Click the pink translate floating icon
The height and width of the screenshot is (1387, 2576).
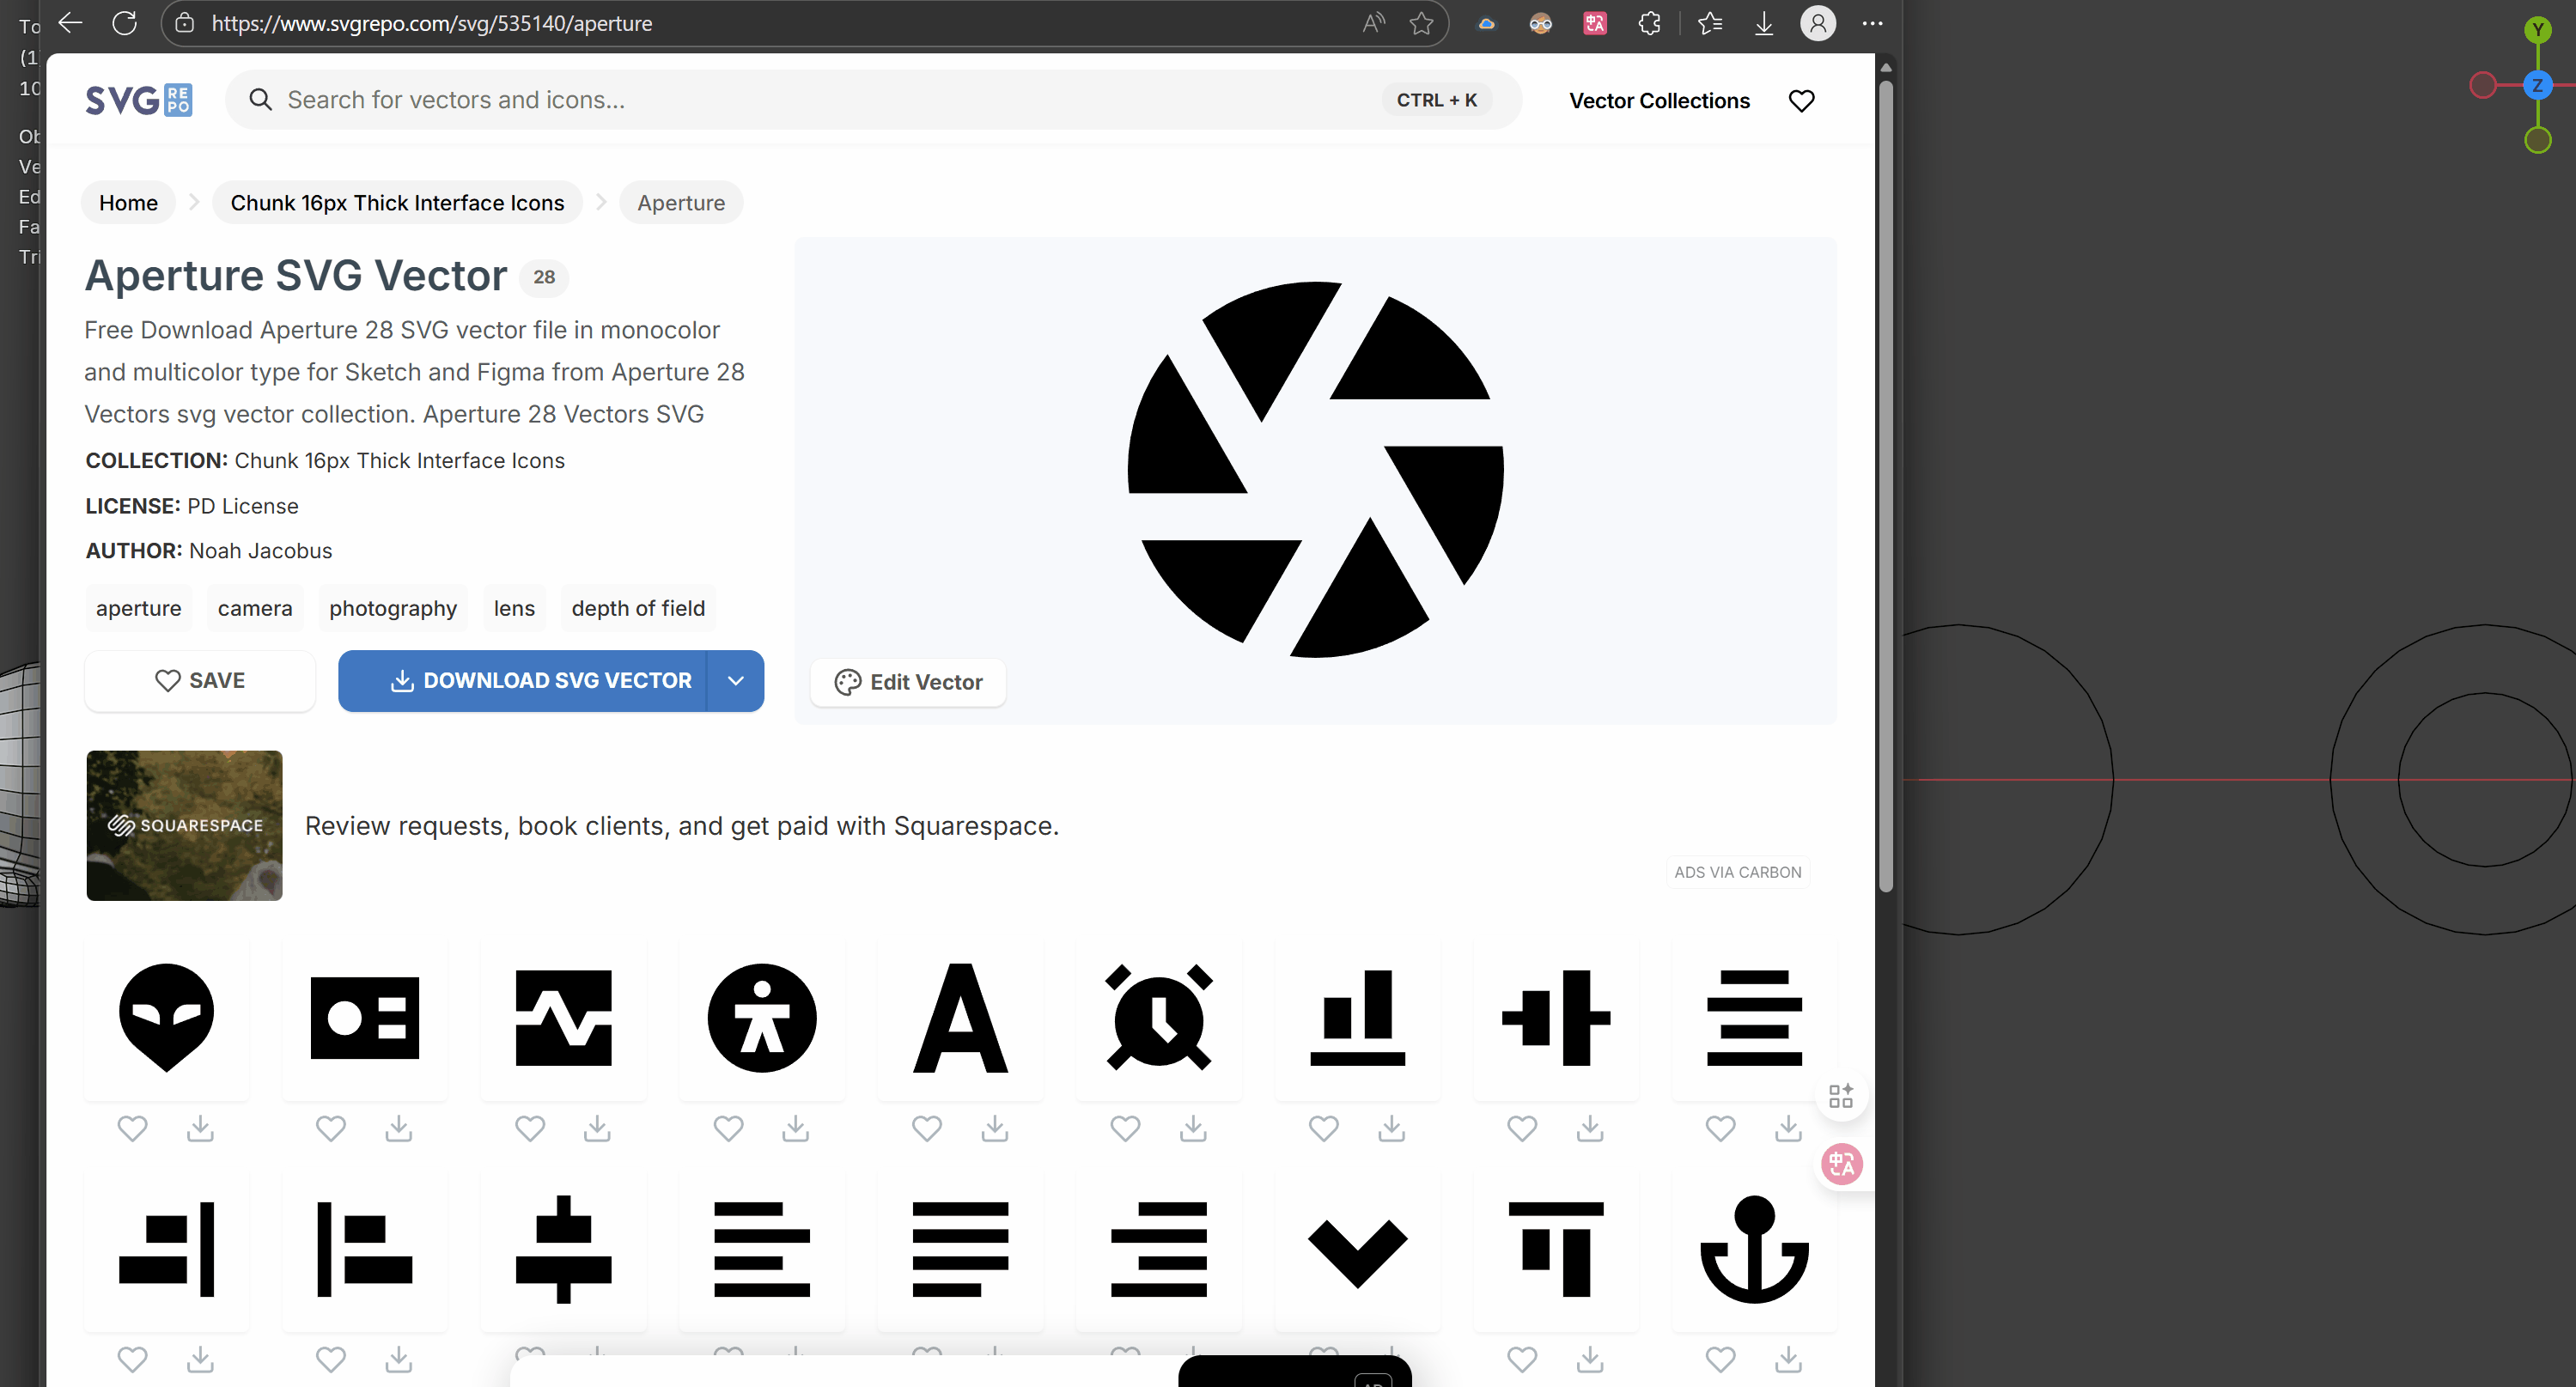click(1841, 1164)
